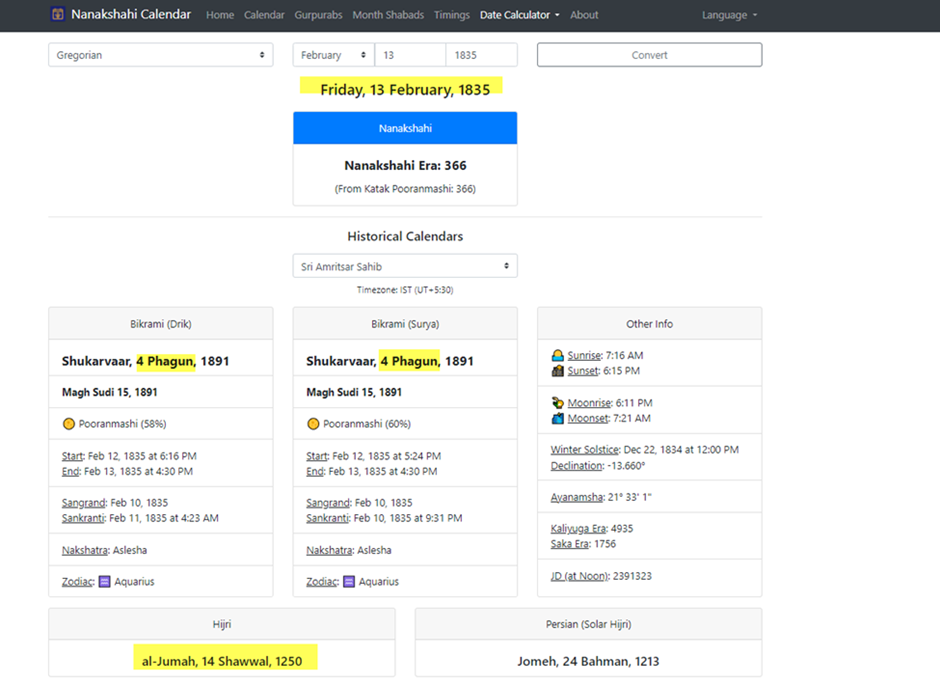Open the Timings nav item
The height and width of the screenshot is (685, 940).
point(452,15)
